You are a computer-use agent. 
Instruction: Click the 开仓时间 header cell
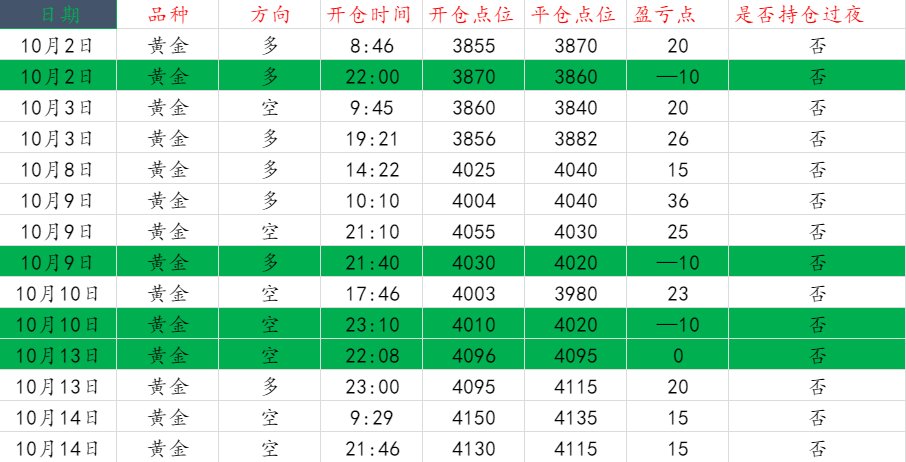click(x=369, y=15)
